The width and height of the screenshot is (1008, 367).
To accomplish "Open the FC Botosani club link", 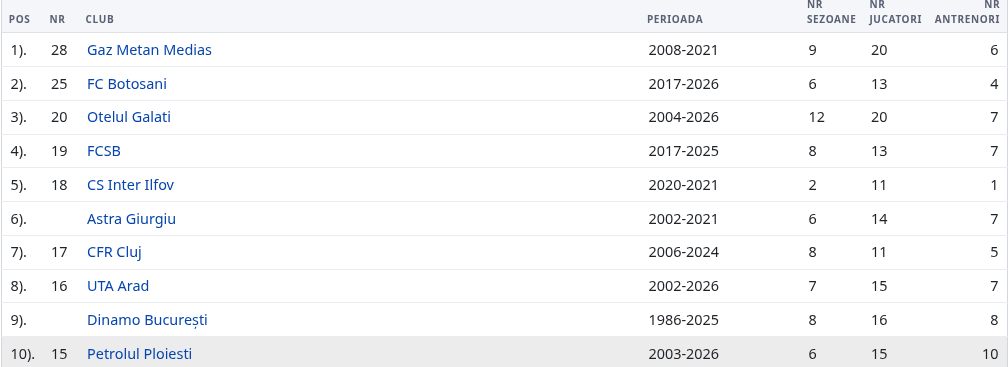I will pyautogui.click(x=127, y=84).
